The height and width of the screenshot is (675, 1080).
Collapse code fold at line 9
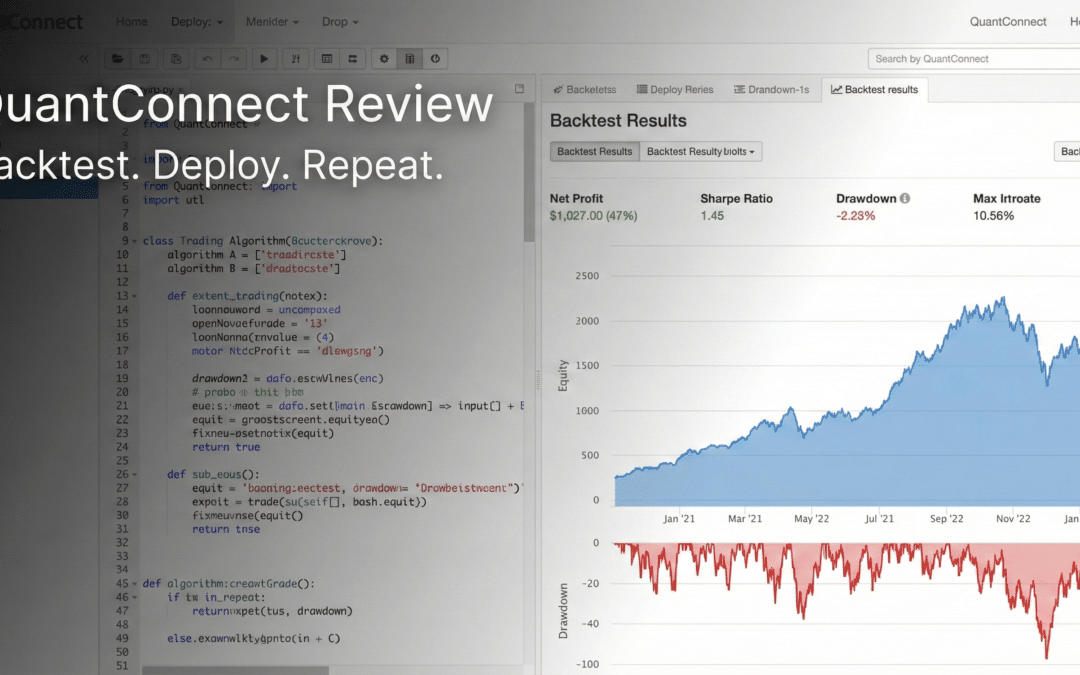click(x=134, y=241)
